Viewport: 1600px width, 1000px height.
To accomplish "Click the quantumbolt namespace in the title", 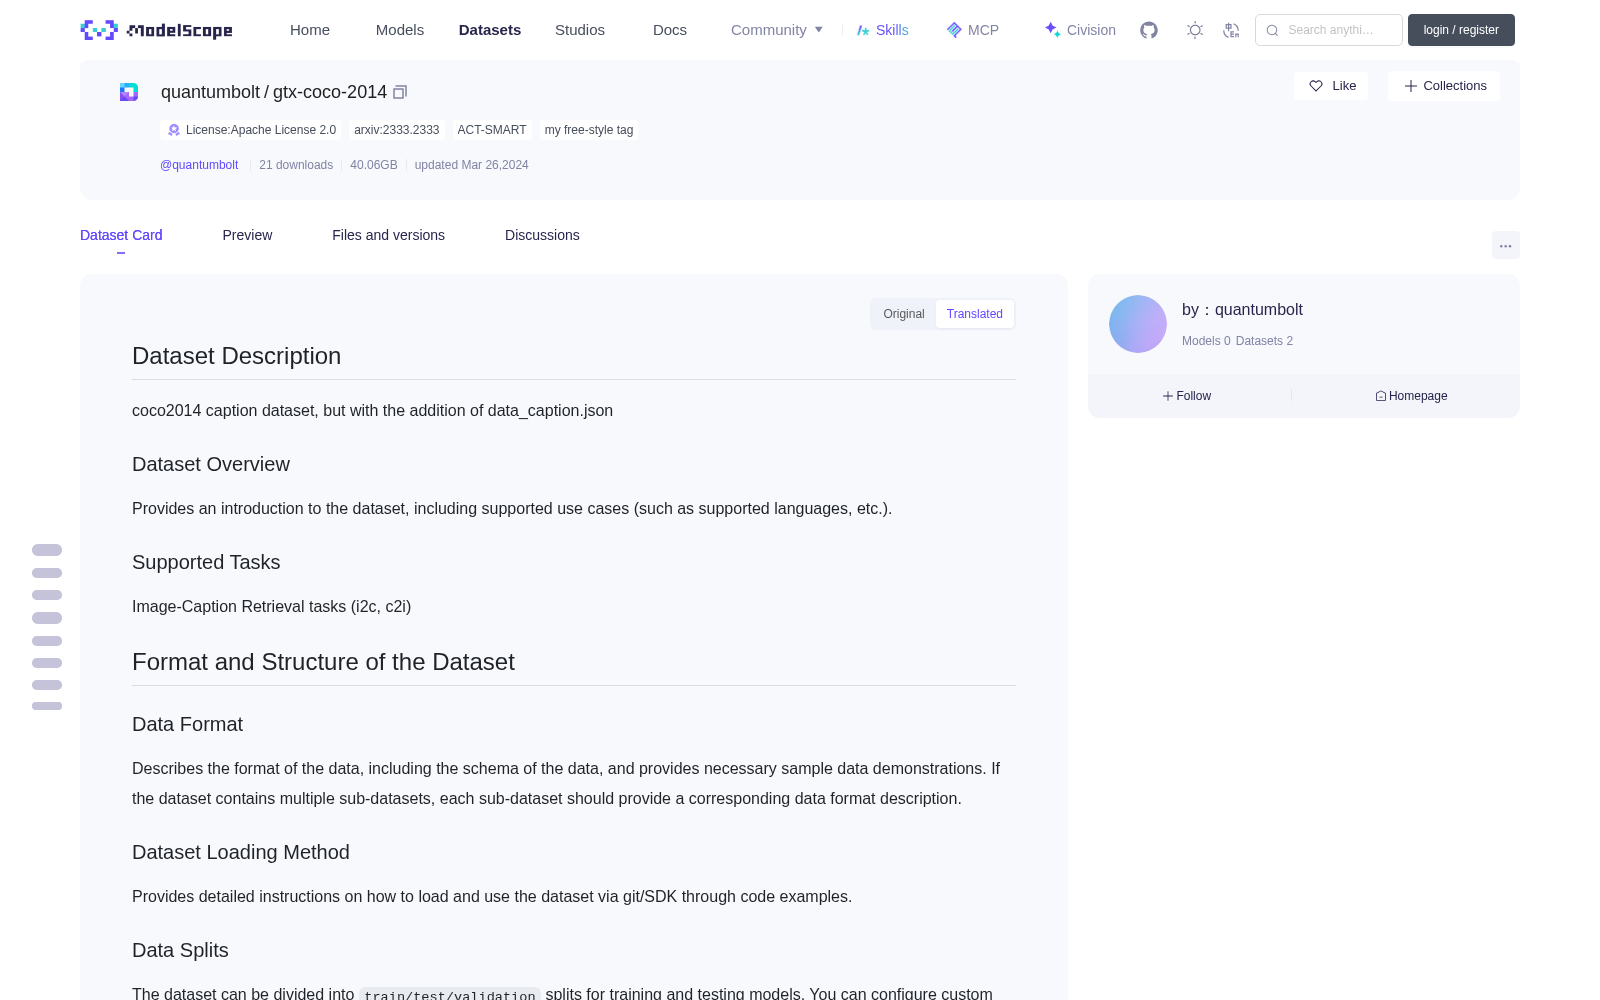I will tap(210, 92).
